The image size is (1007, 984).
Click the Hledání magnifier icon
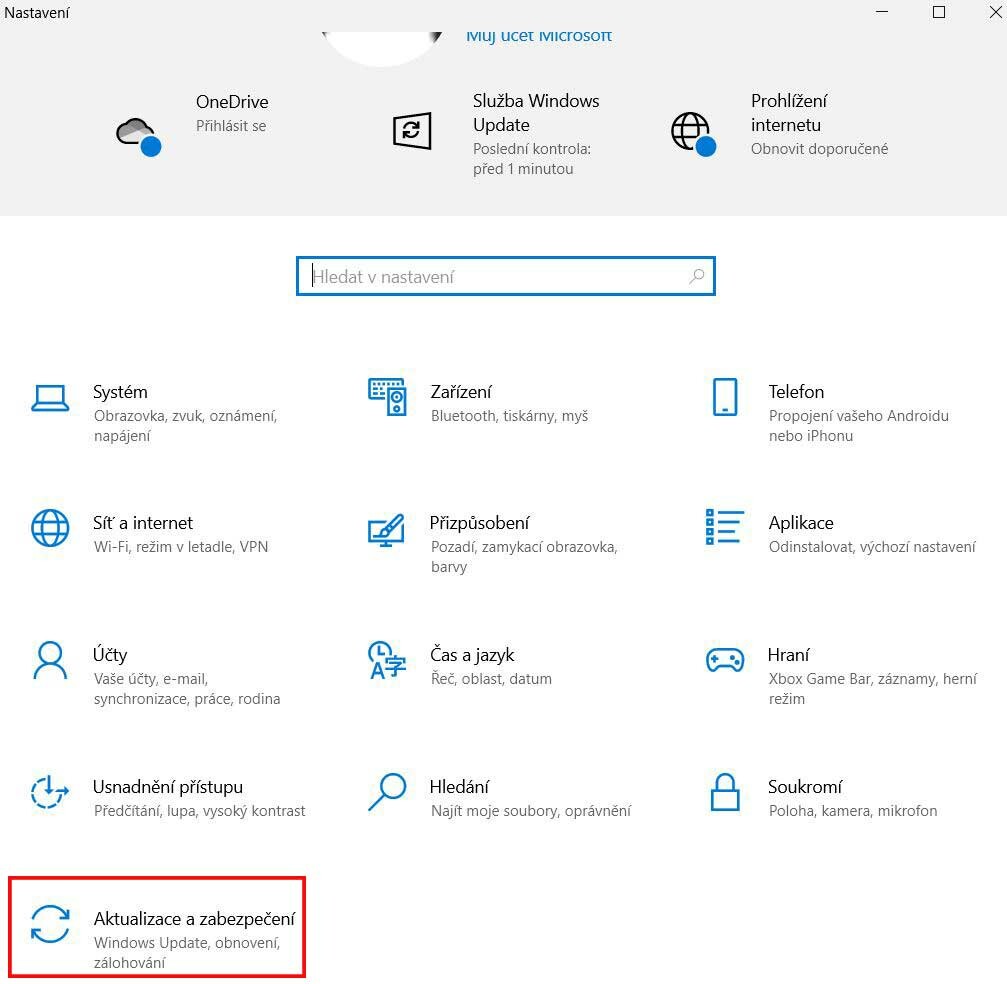[x=387, y=792]
